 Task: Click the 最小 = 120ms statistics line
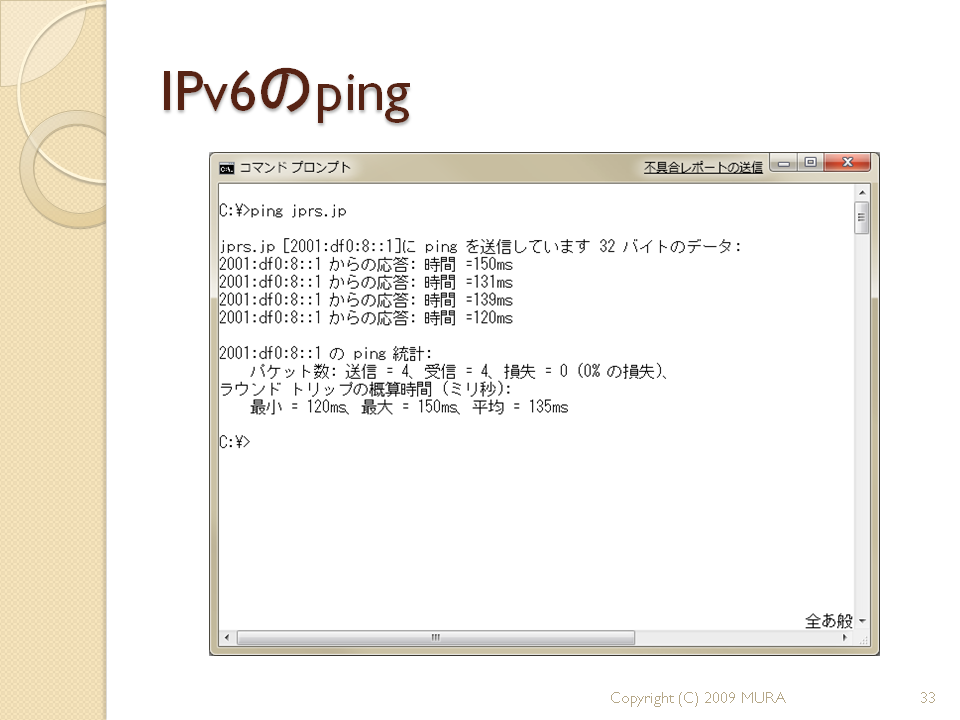pos(409,407)
